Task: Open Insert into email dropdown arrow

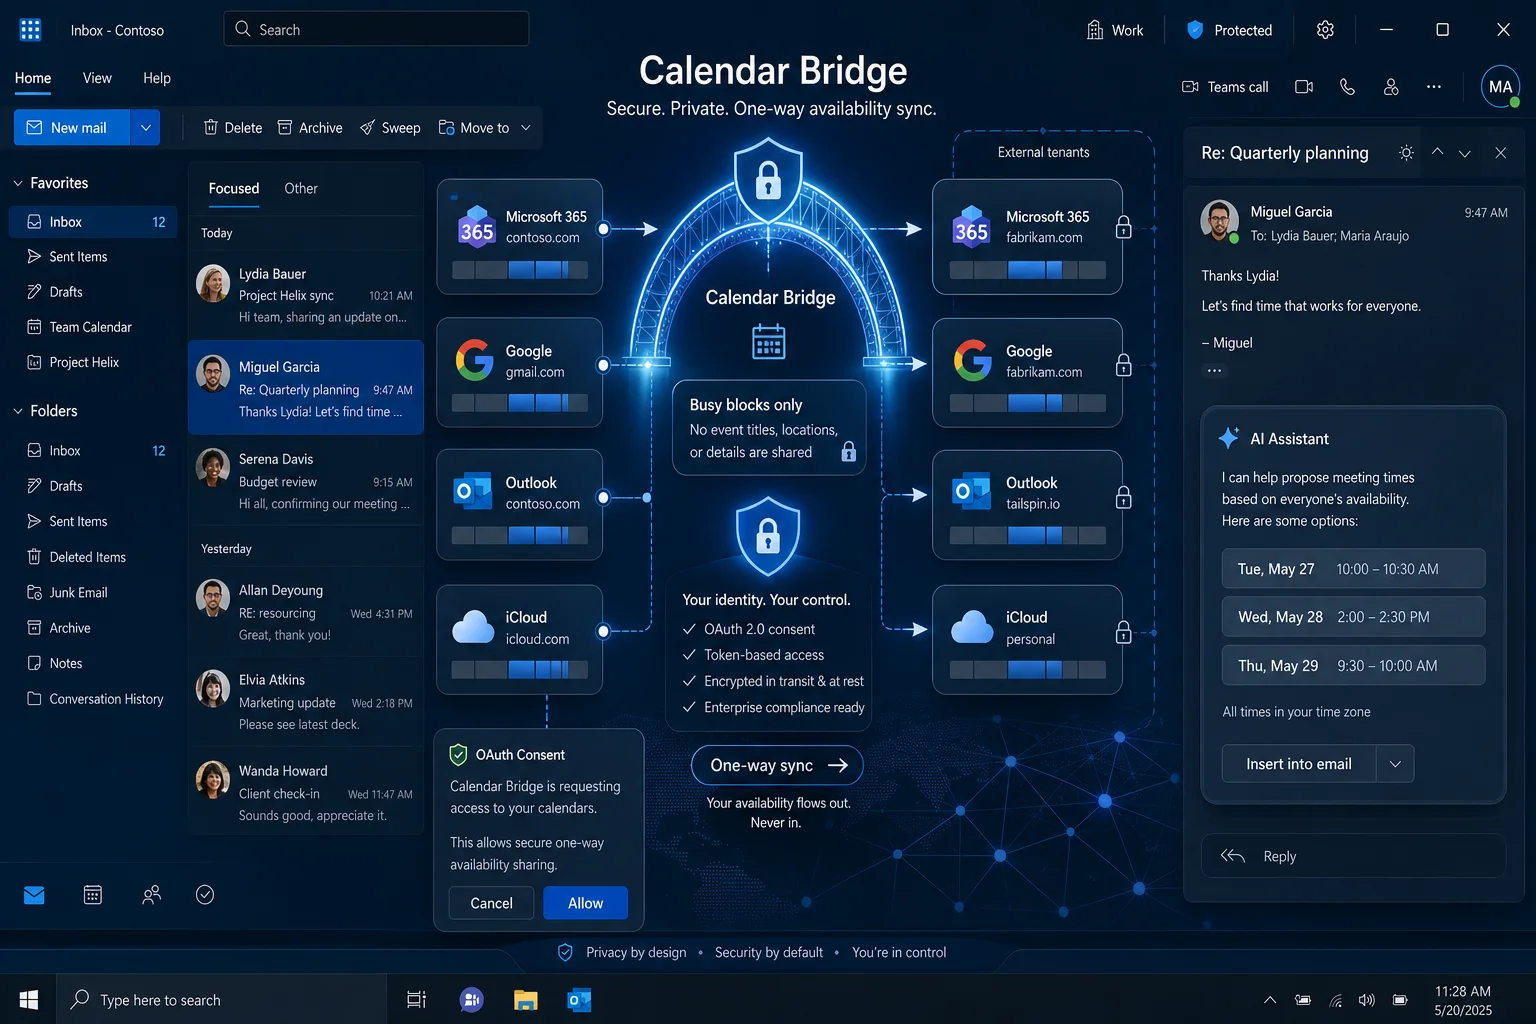Action: tap(1395, 764)
